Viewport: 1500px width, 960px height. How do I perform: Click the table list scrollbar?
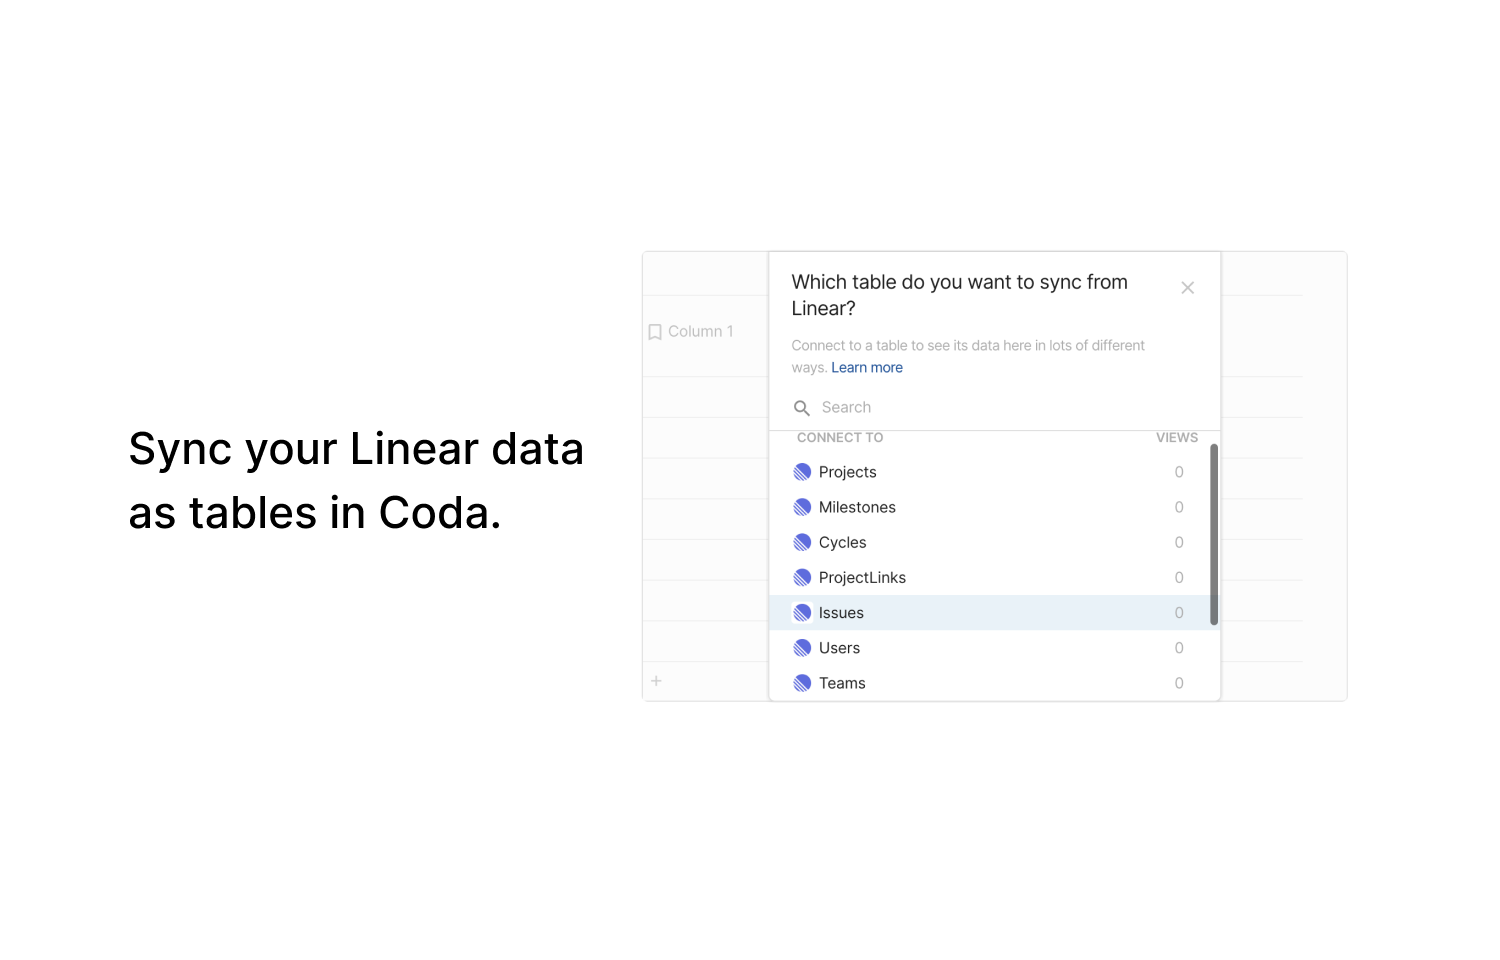(1214, 535)
